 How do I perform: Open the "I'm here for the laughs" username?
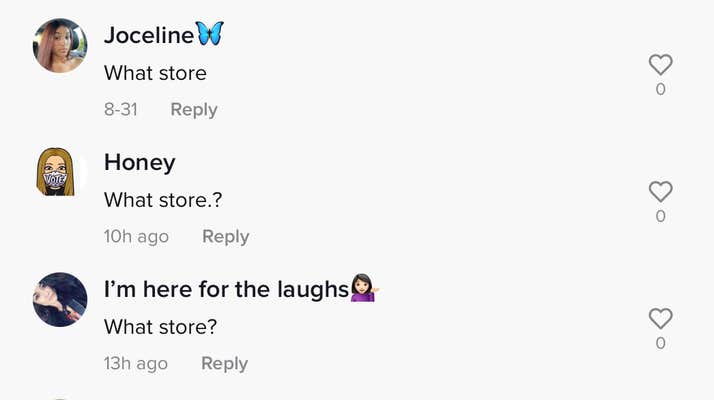pos(227,289)
